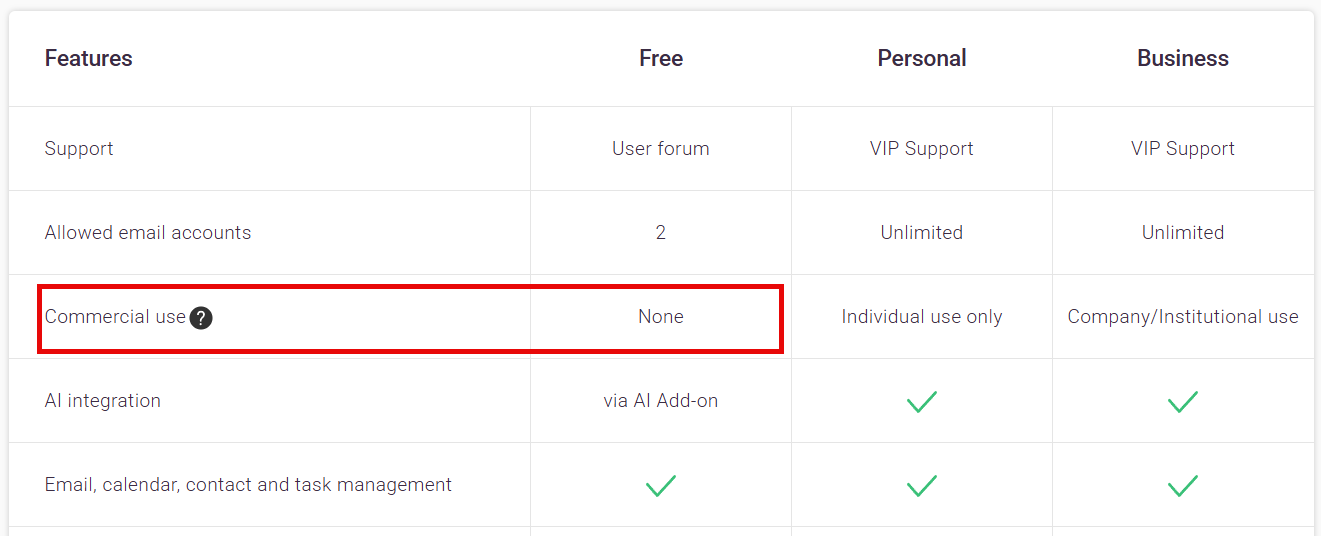Click Unlimited under the Personal plan
Viewport: 1321px width, 536px height.
(922, 233)
